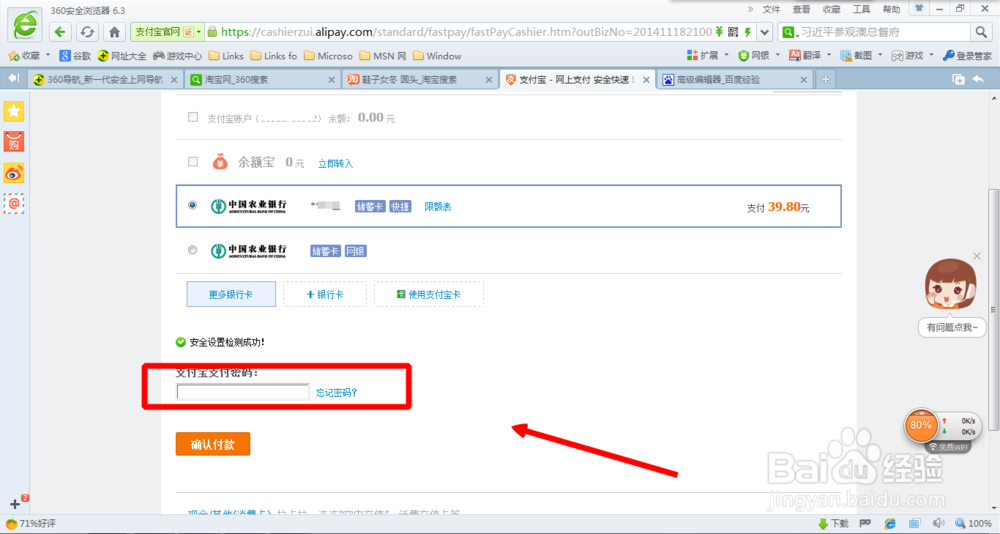Select Agricultural Bank 网银 radio option
Image resolution: width=1000 pixels, height=534 pixels.
193,250
